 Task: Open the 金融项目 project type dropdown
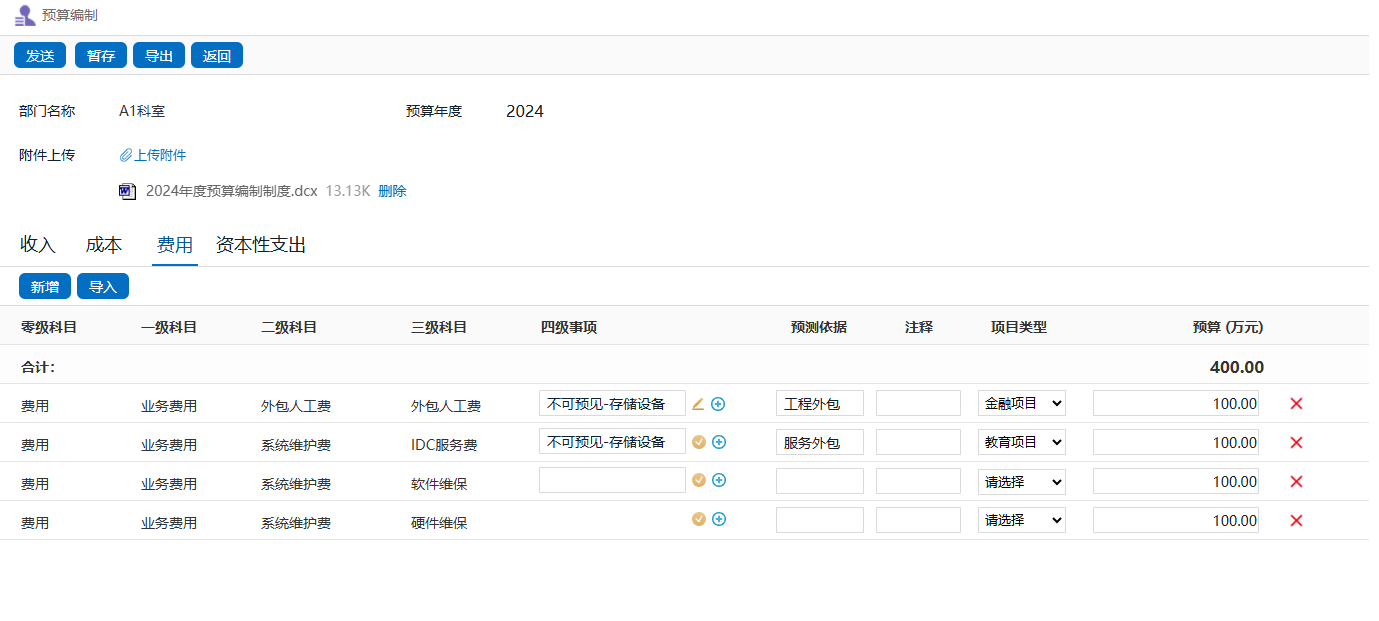1021,403
